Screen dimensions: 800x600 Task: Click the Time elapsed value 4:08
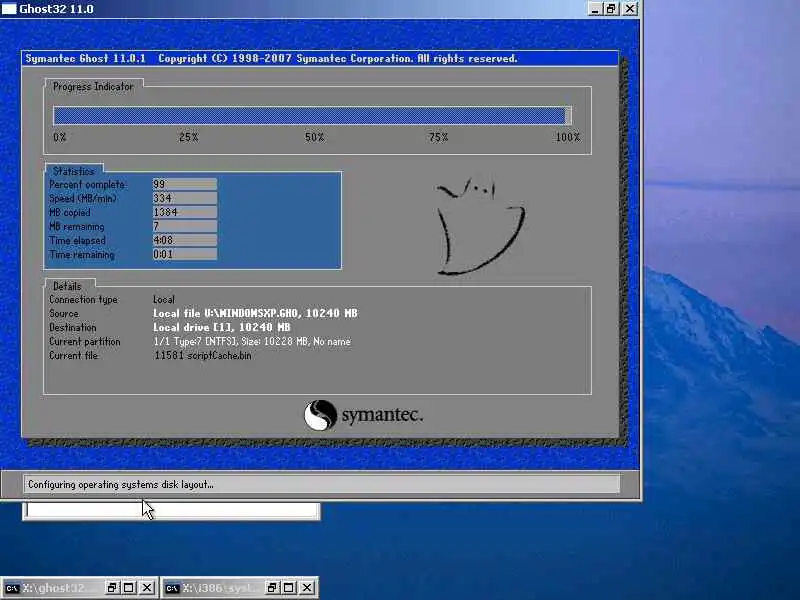pyautogui.click(x=185, y=240)
